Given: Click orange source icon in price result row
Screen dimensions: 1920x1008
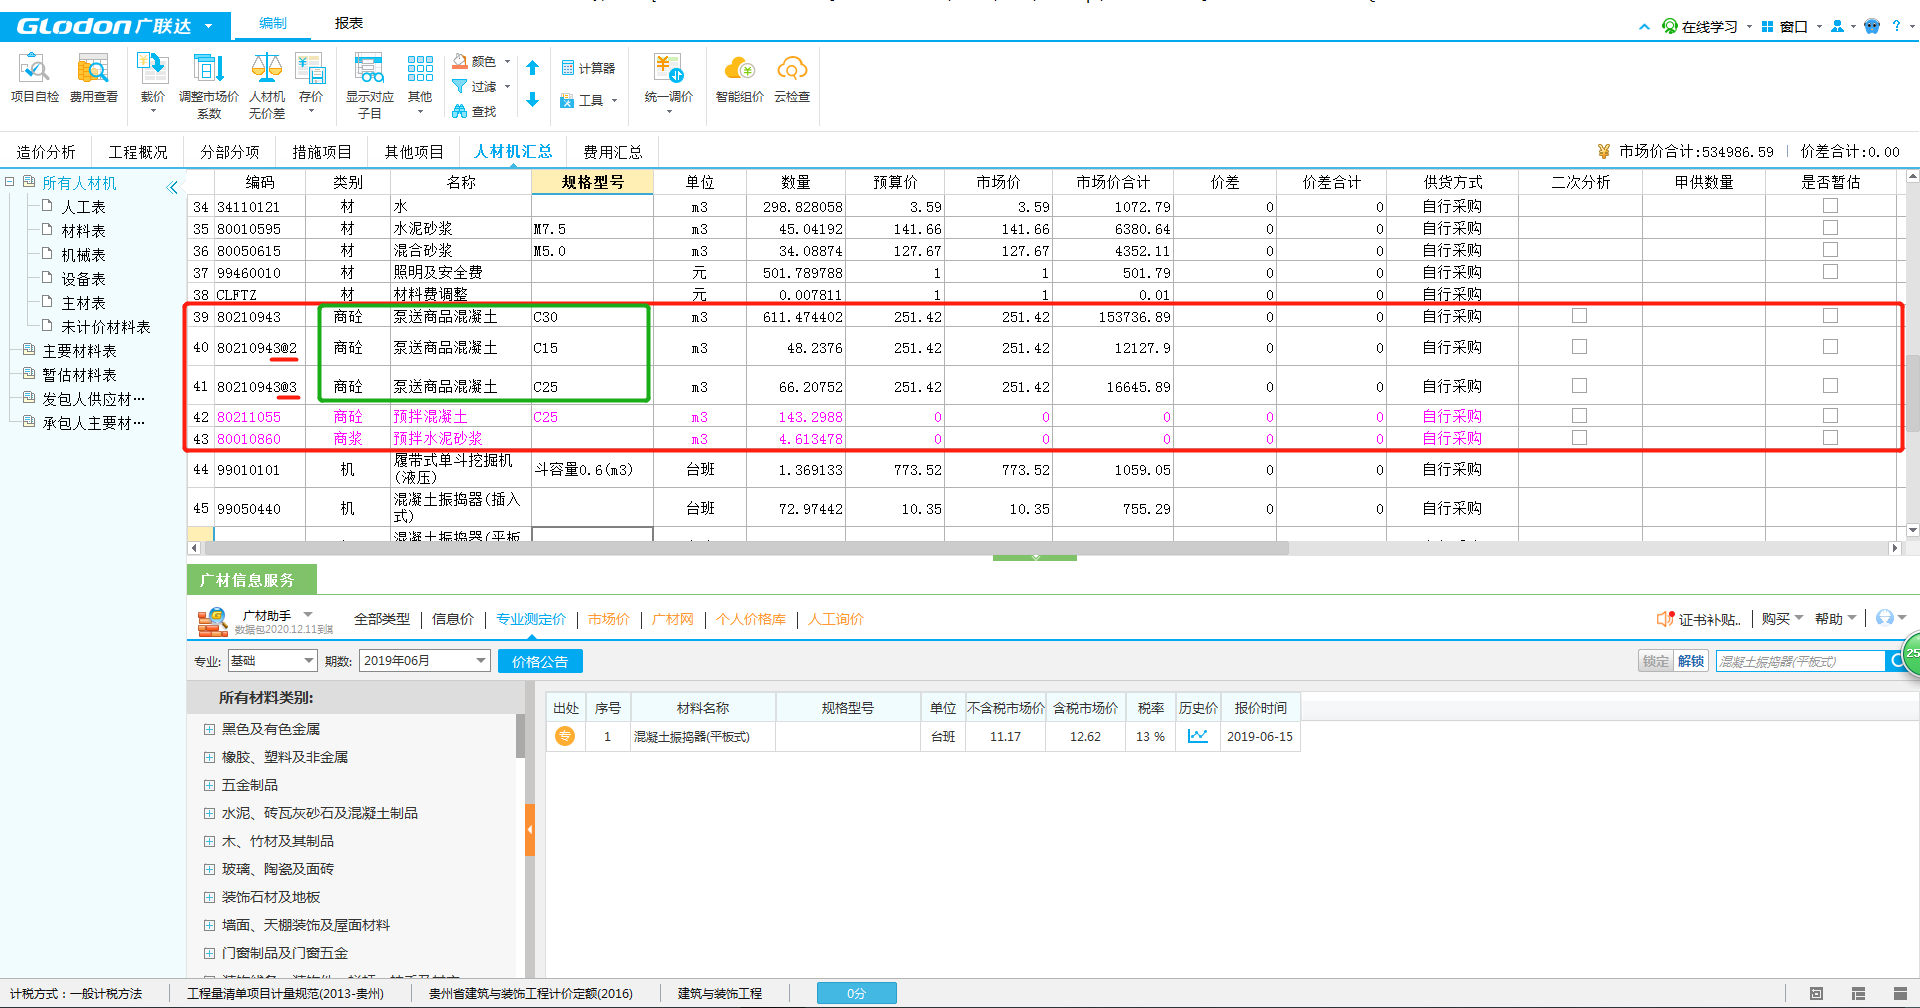Looking at the screenshot, I should coord(565,736).
